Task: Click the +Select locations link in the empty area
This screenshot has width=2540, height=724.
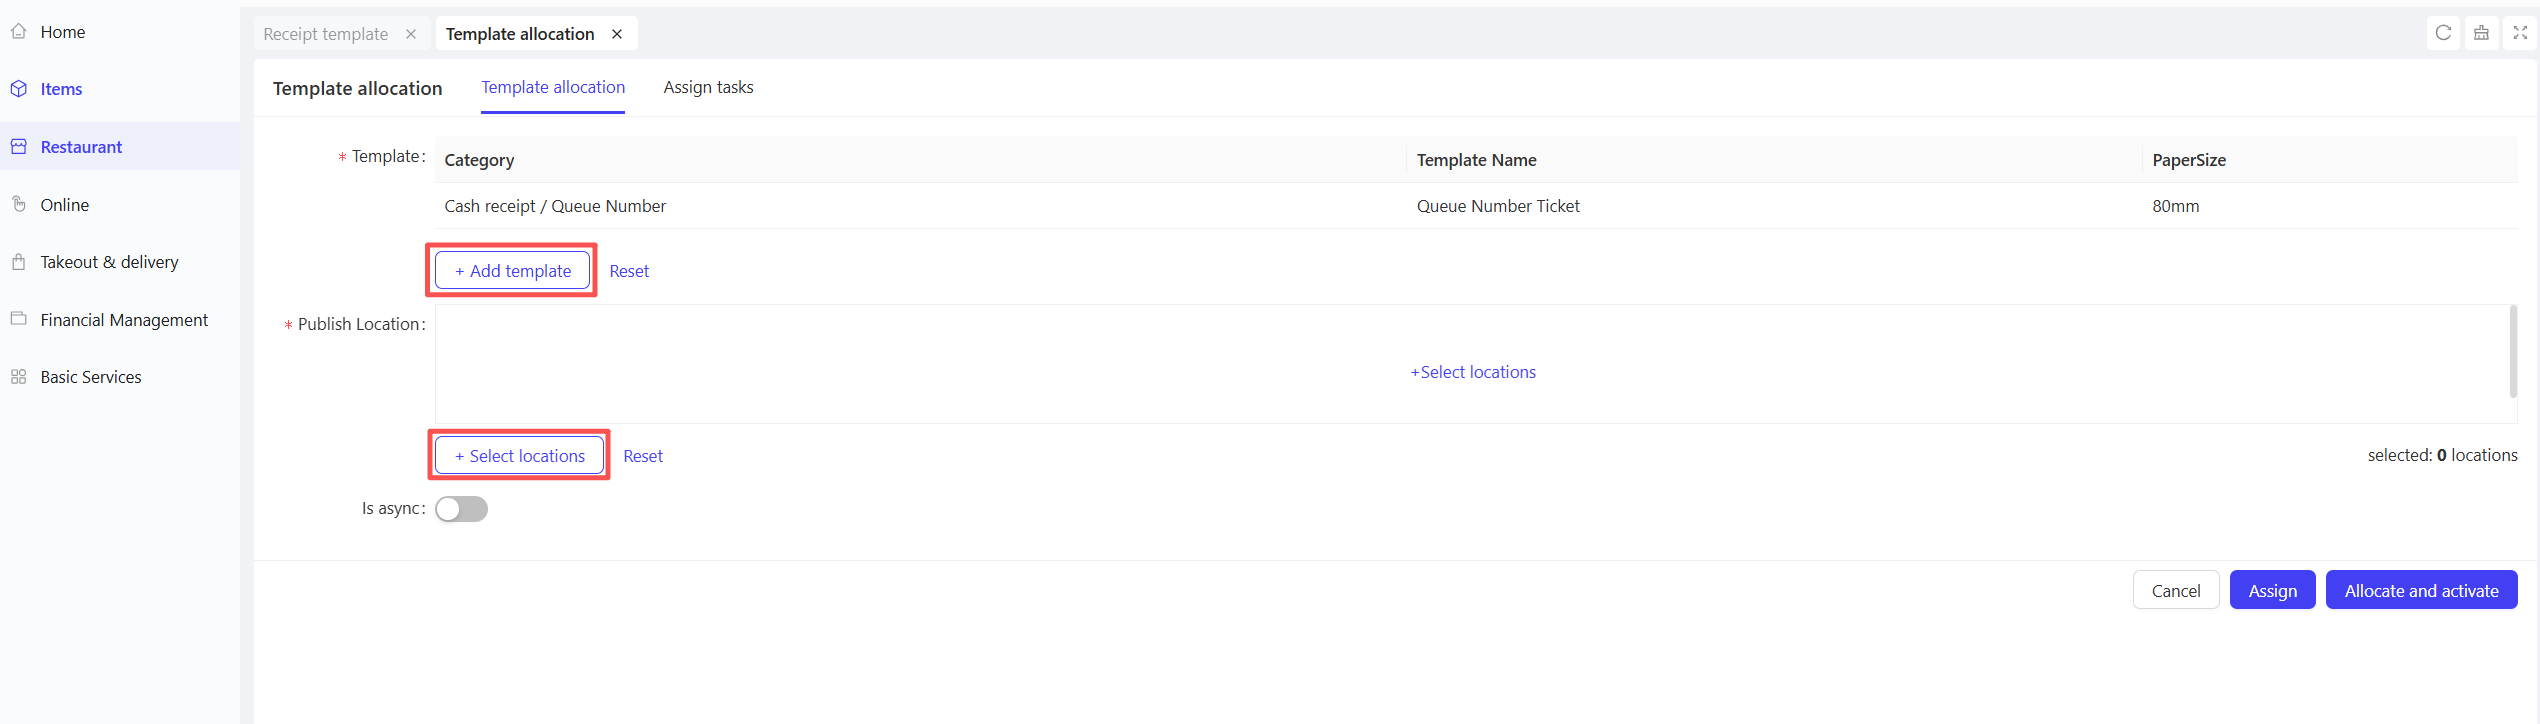Action: pyautogui.click(x=1473, y=372)
